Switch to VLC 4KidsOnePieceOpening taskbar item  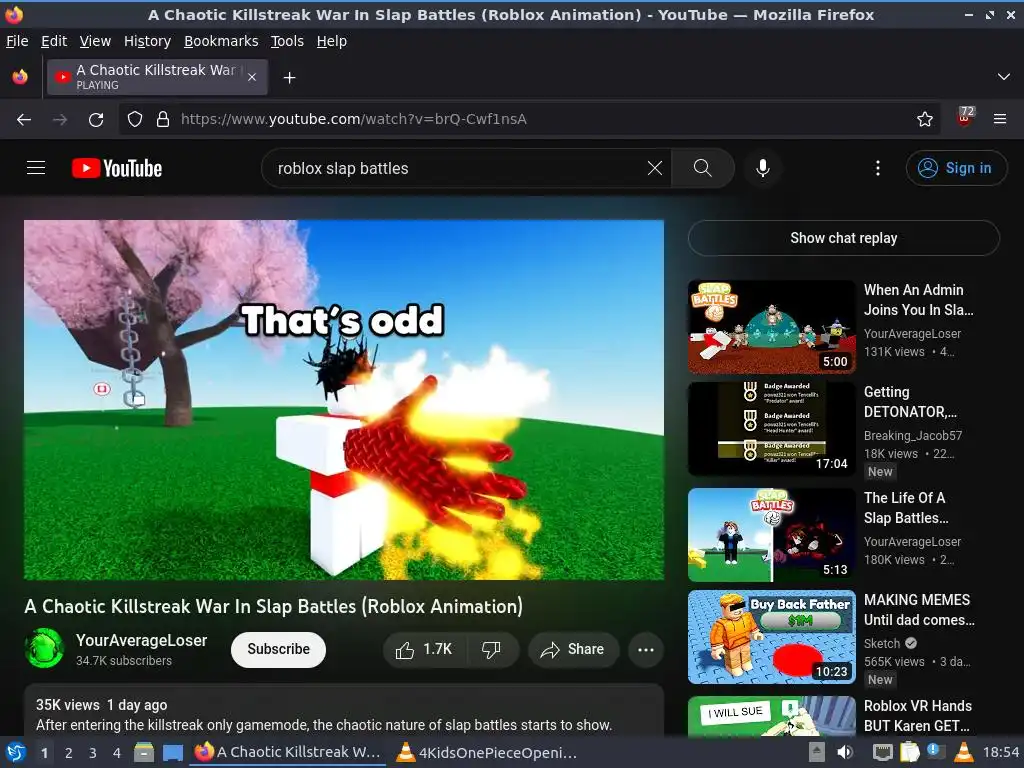(487, 752)
